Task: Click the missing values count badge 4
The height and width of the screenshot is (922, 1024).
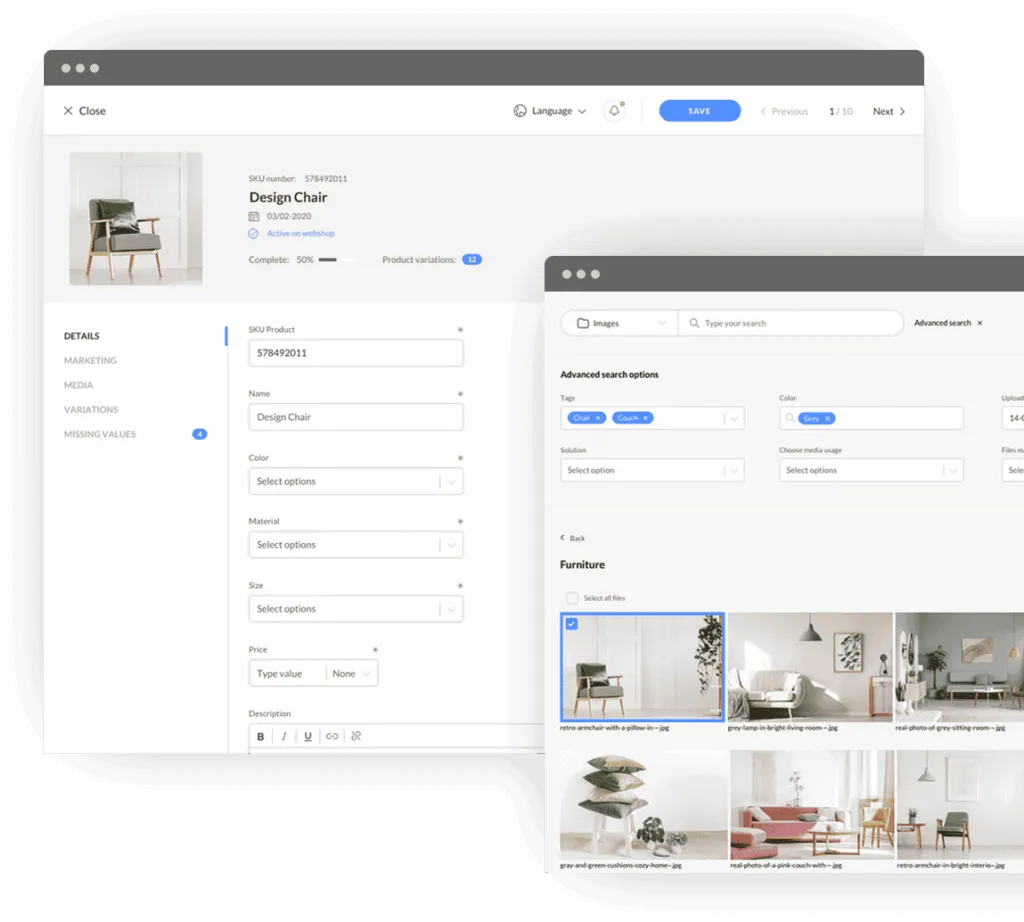Action: (x=199, y=434)
